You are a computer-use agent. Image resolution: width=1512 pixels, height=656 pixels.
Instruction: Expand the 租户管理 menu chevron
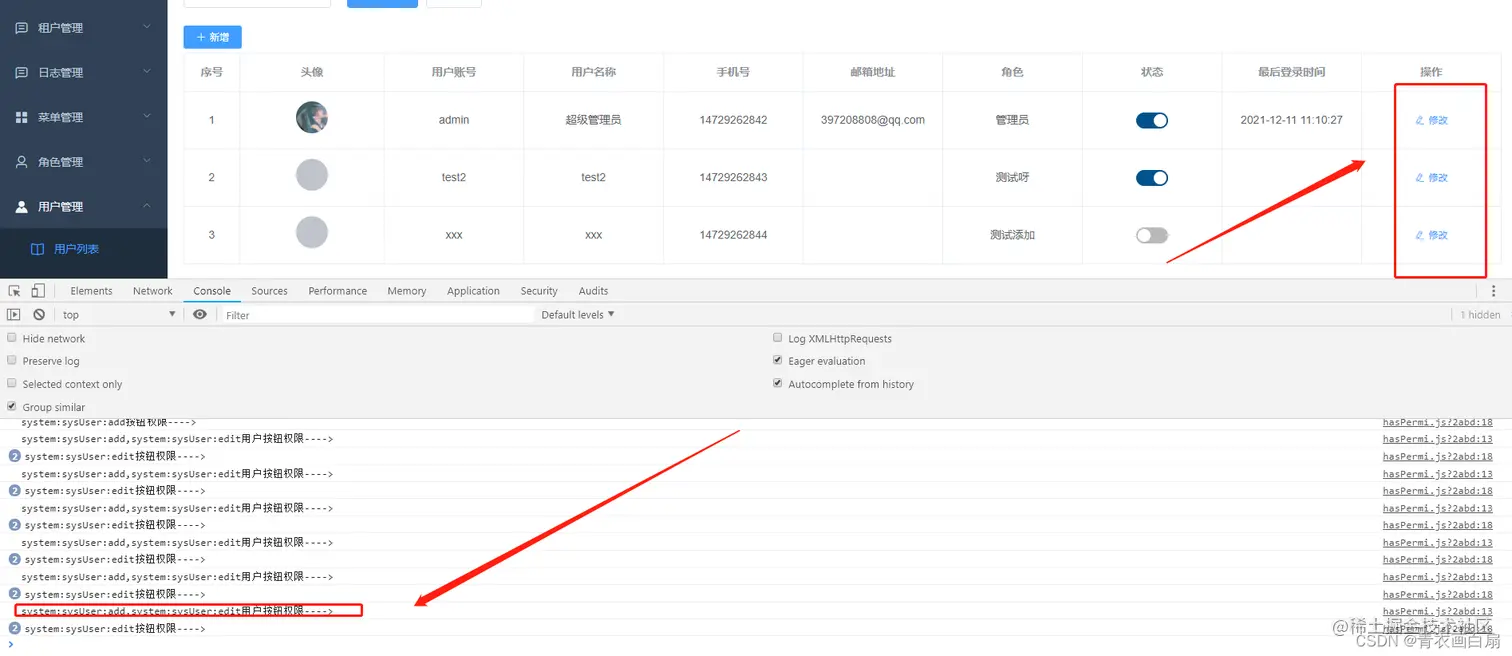147,27
